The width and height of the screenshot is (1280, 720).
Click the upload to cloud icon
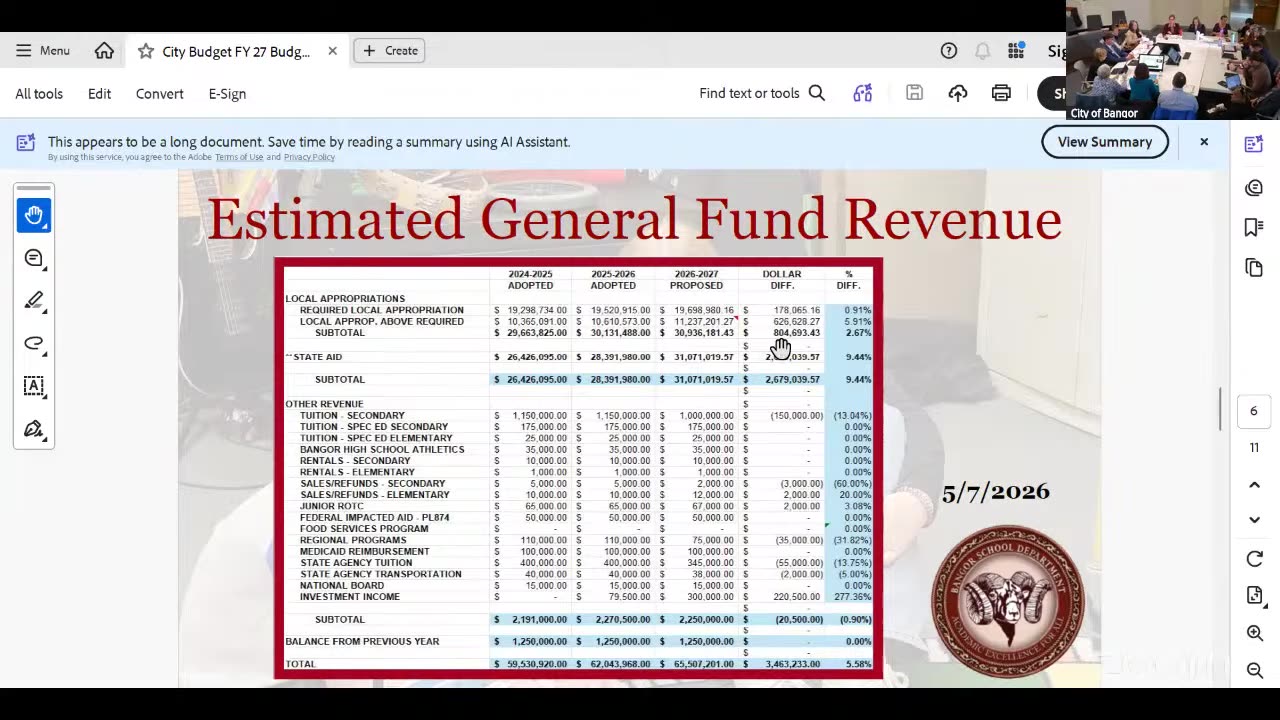(x=958, y=93)
